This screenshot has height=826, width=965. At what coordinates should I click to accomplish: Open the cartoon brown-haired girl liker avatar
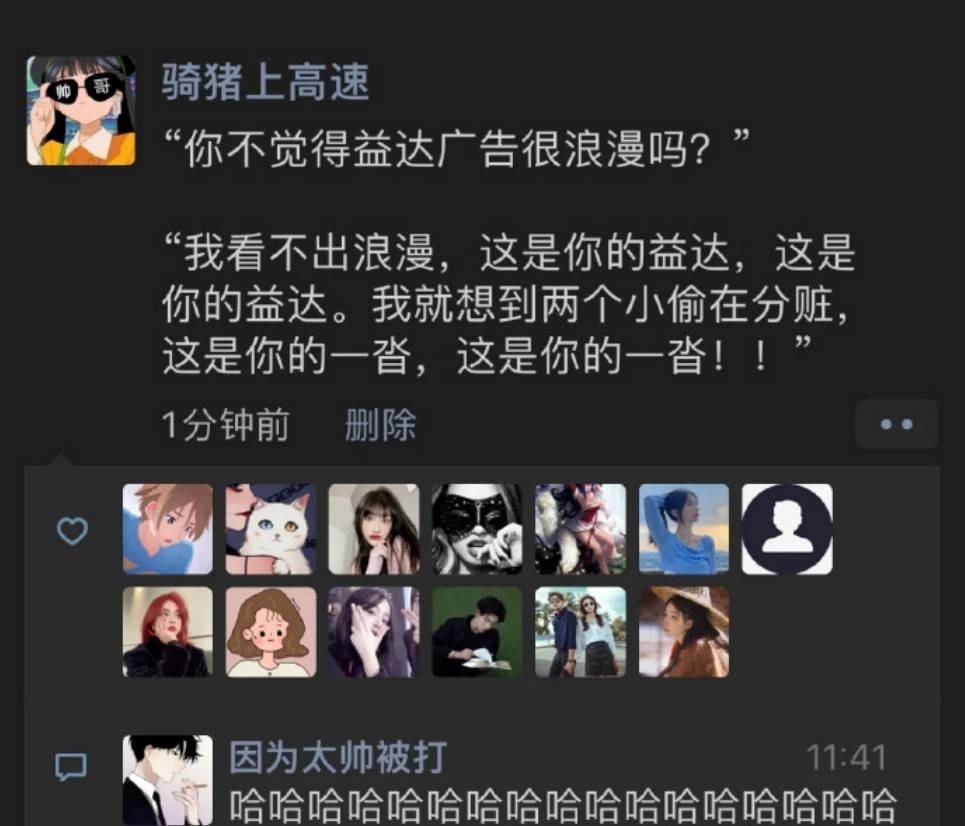(x=271, y=632)
